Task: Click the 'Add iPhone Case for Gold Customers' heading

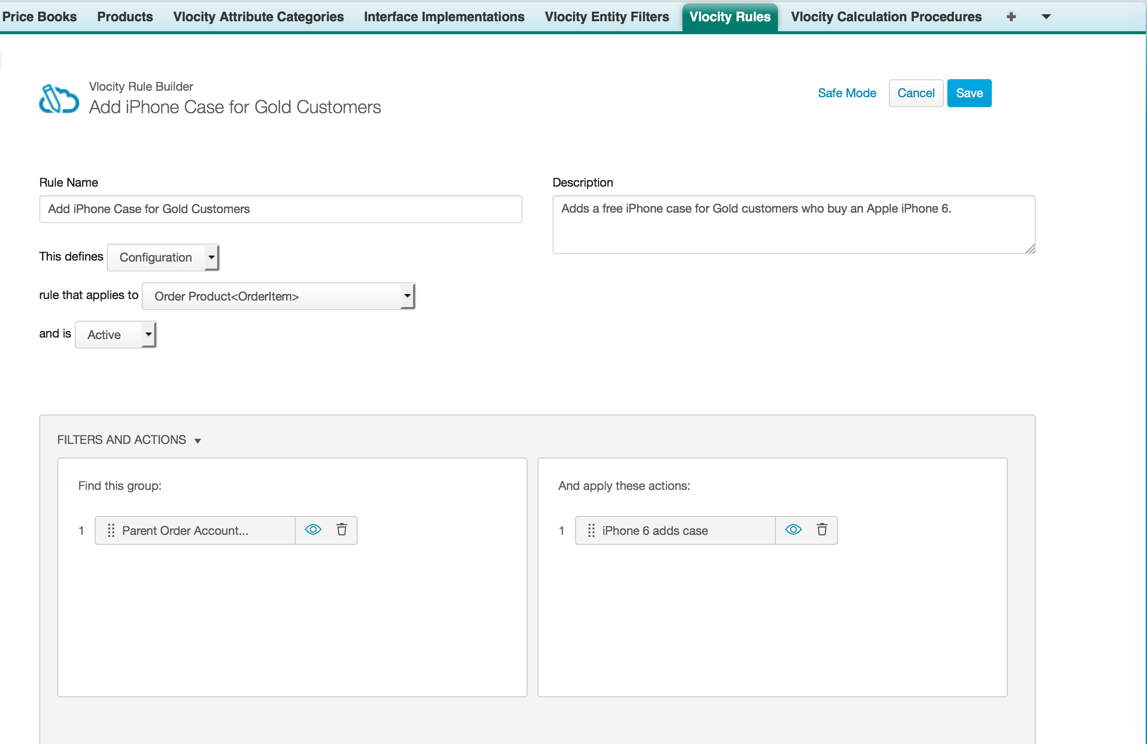Action: pyautogui.click(x=235, y=107)
